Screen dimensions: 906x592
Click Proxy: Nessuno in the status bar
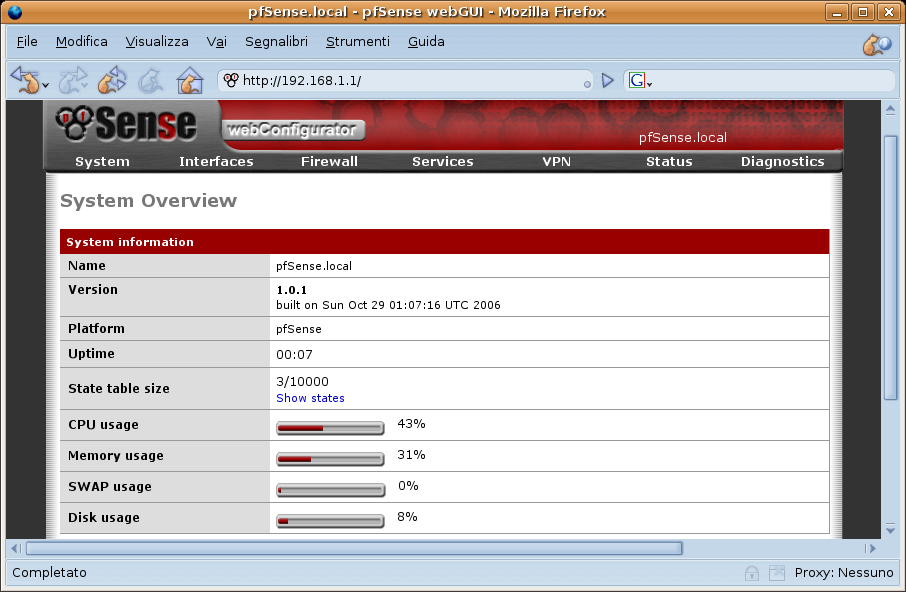coord(843,573)
